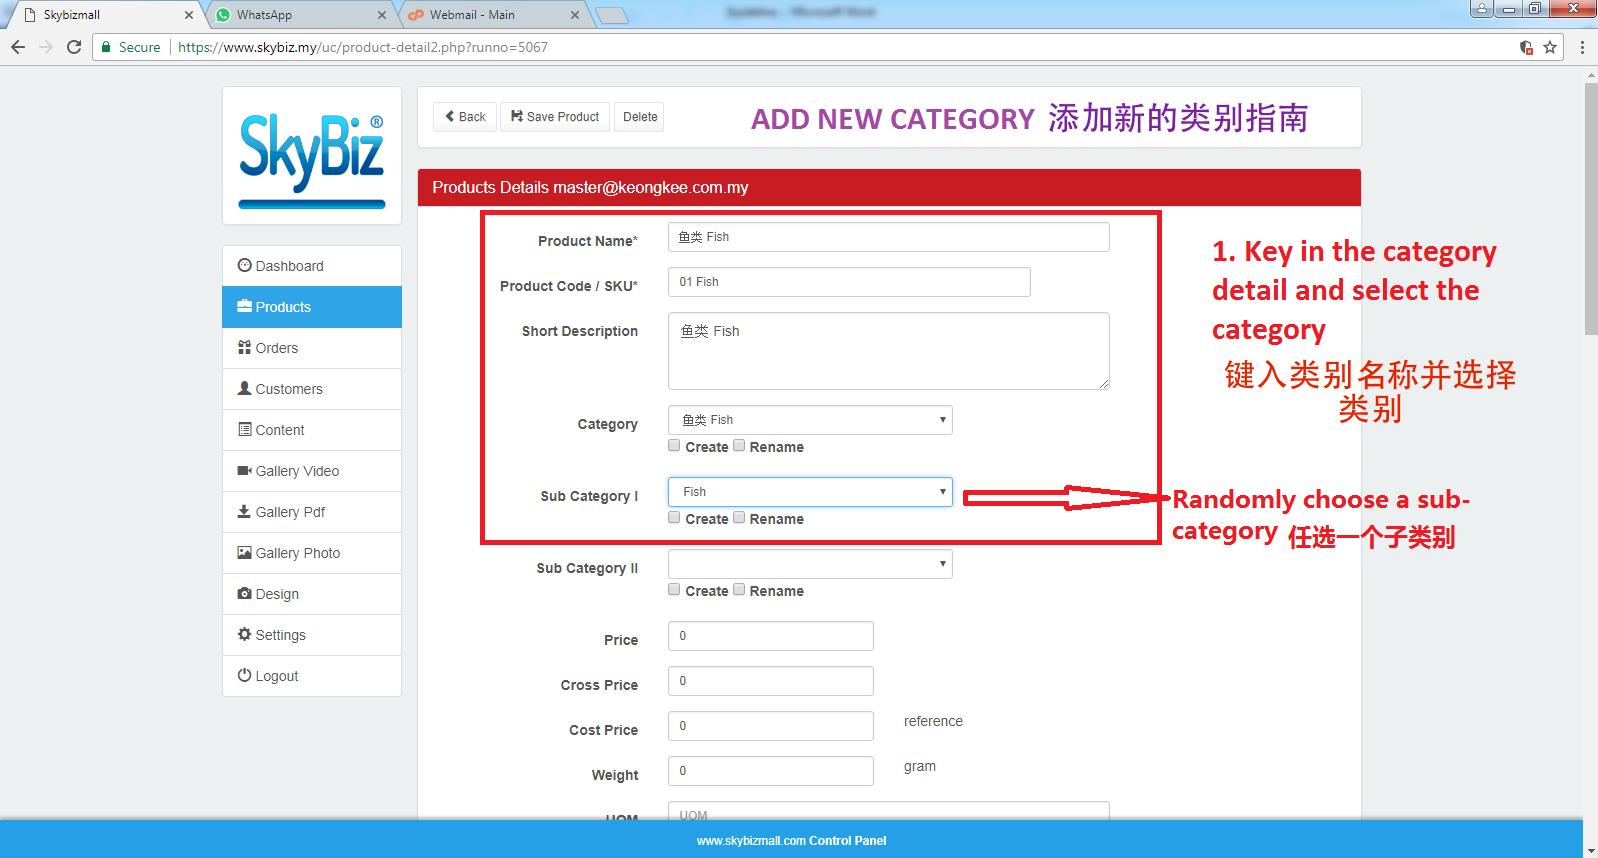Click the briefcase icon beside Products
The height and width of the screenshot is (858, 1598).
tap(244, 306)
